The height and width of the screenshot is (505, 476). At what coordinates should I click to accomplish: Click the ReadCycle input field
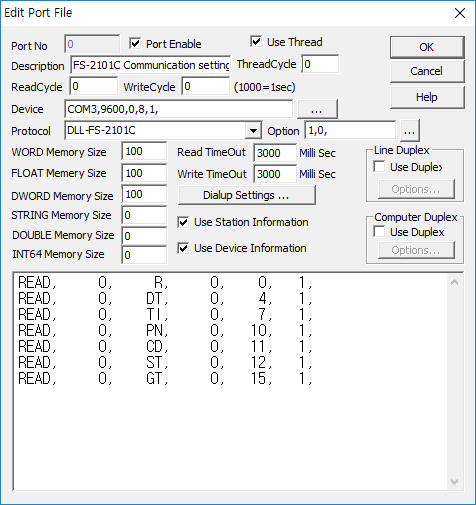94,86
